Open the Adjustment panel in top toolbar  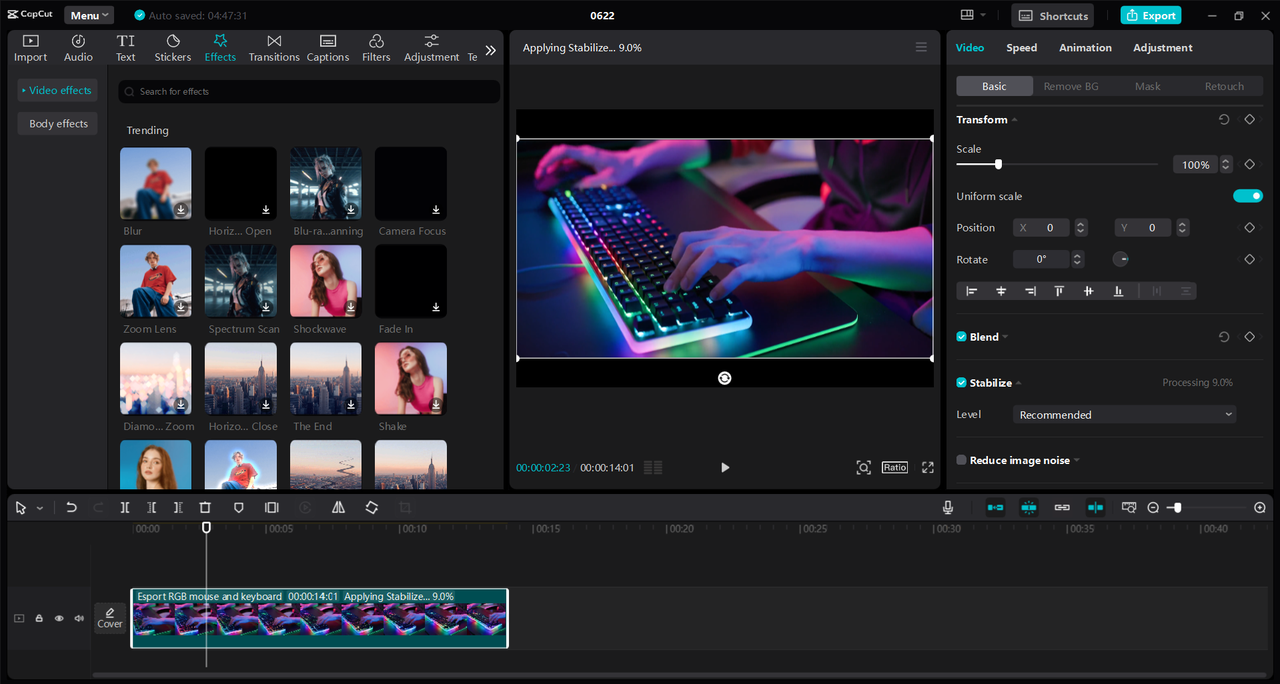(431, 48)
